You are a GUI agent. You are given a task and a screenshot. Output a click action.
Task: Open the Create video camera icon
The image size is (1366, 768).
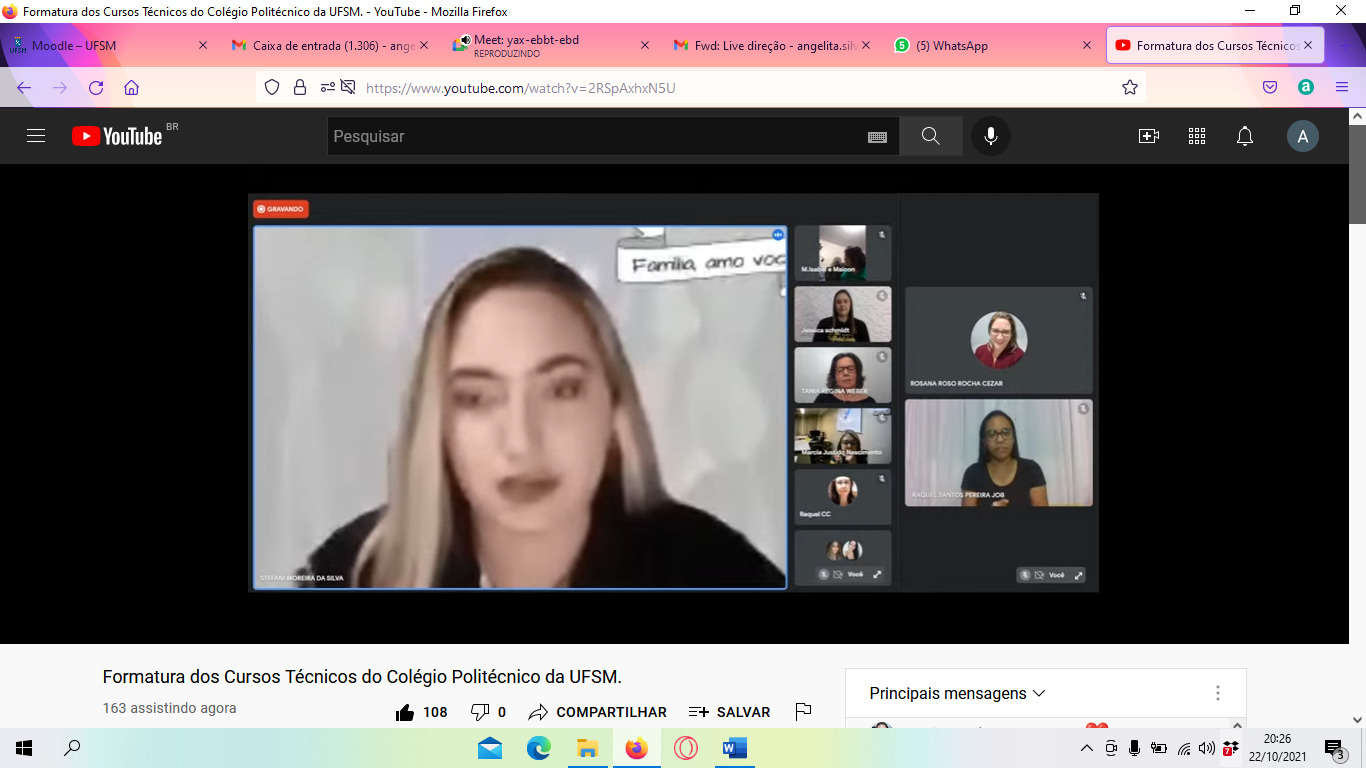point(1148,136)
